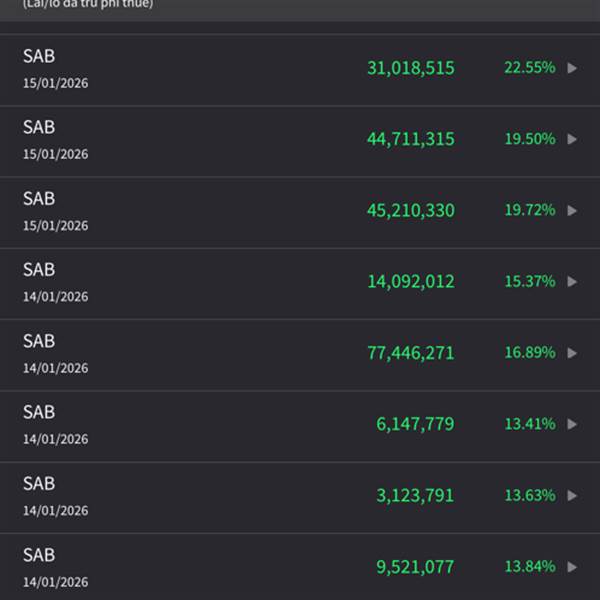The width and height of the screenshot is (600, 600).
Task: Expand details arrow for the 16.89% row
Action: coord(572,353)
